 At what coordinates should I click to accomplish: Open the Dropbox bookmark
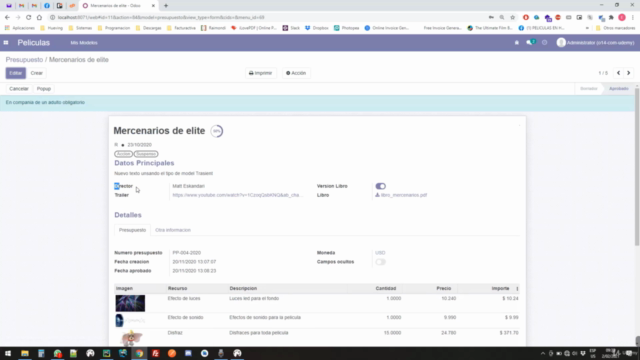click(317, 28)
